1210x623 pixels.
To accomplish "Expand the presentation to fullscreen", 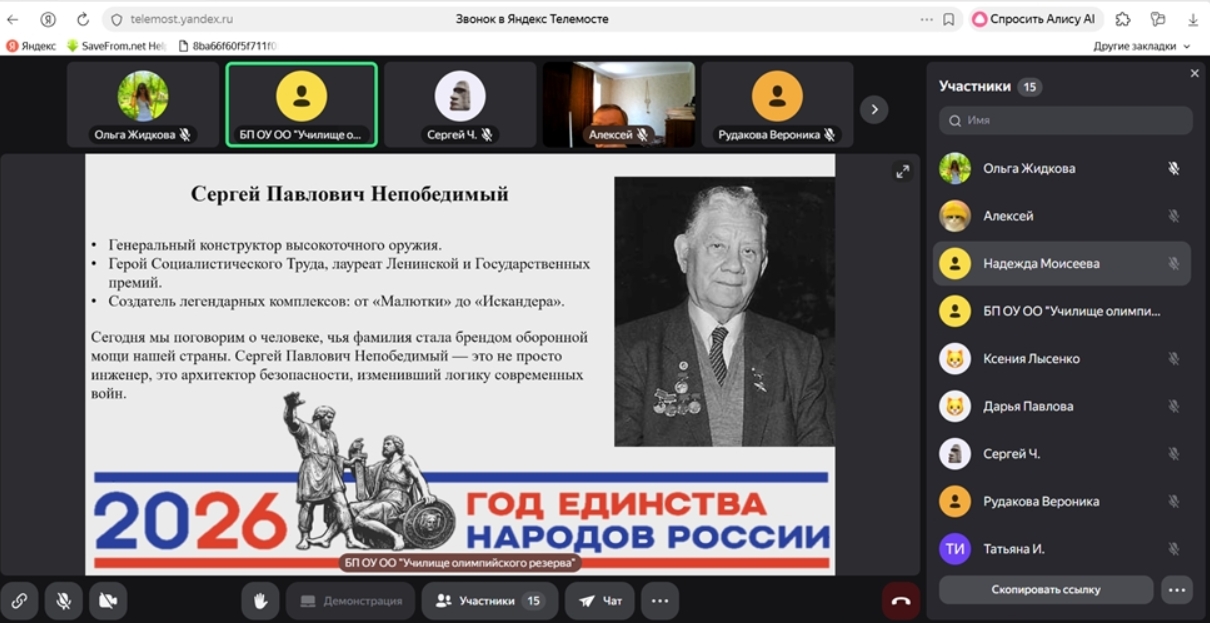I will 902,172.
